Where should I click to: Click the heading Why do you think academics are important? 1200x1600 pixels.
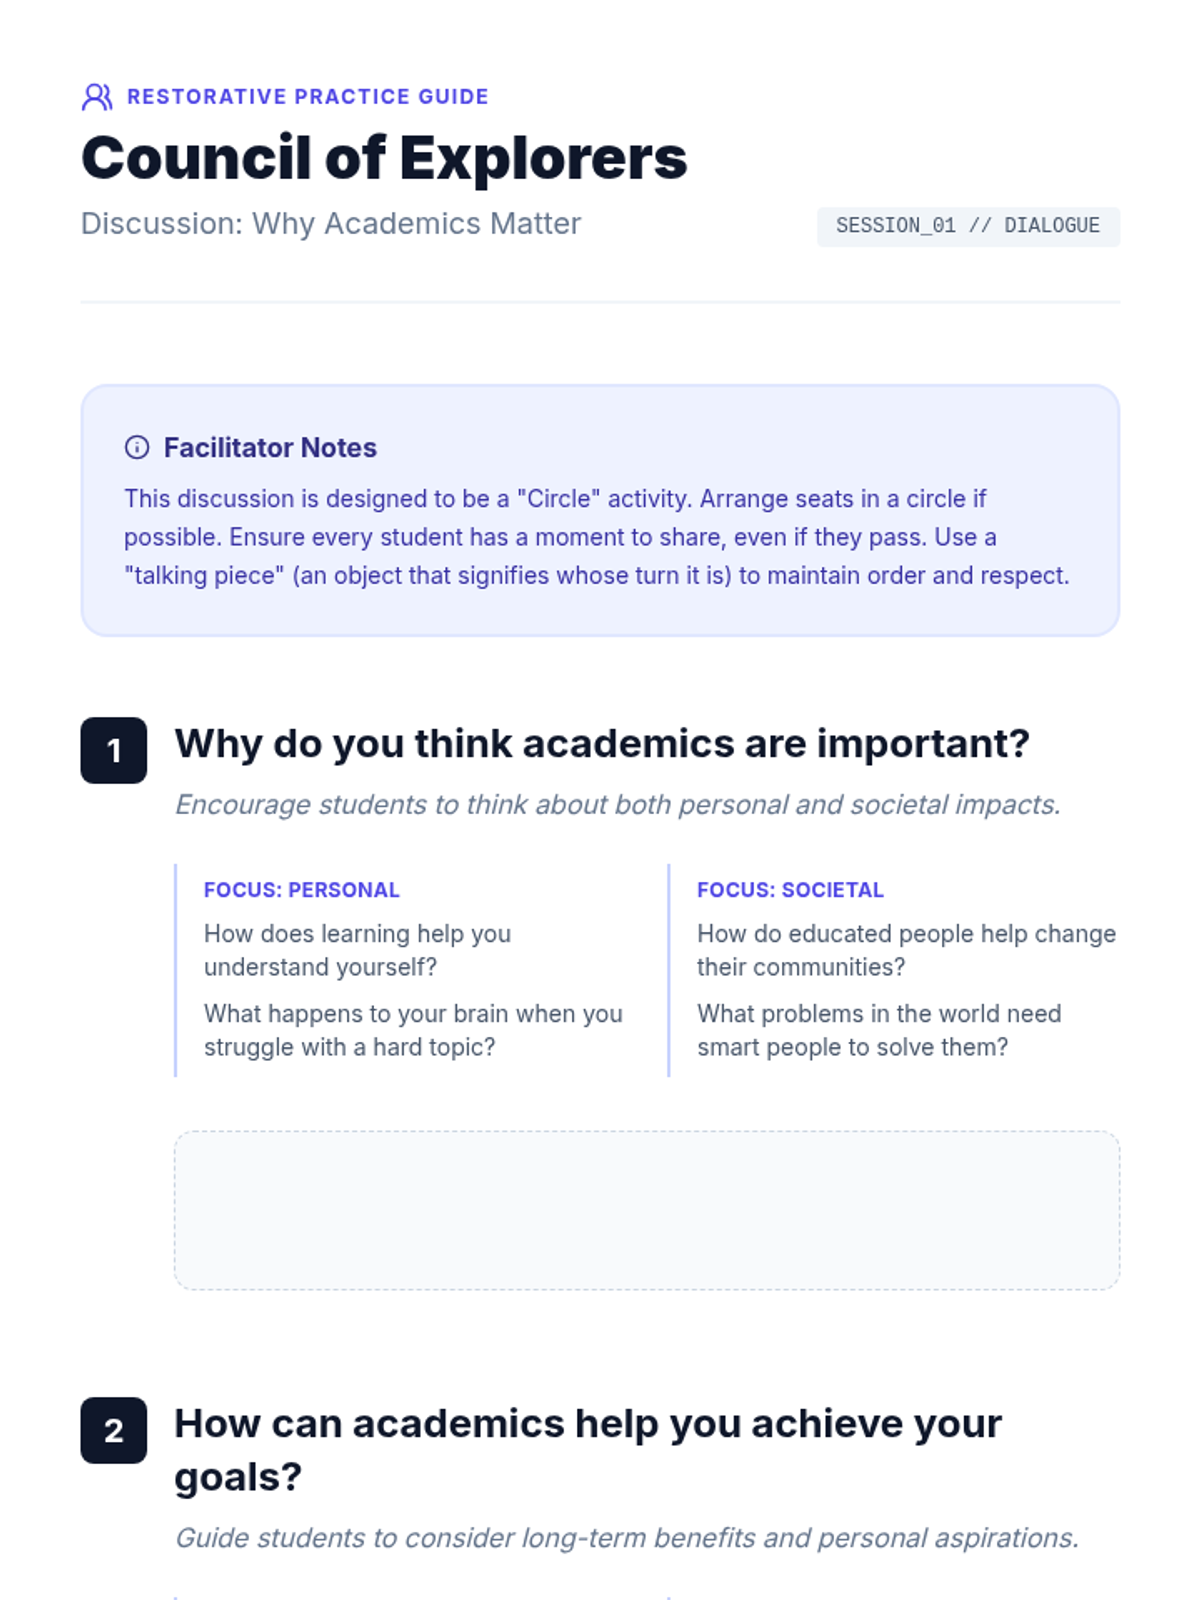601,744
